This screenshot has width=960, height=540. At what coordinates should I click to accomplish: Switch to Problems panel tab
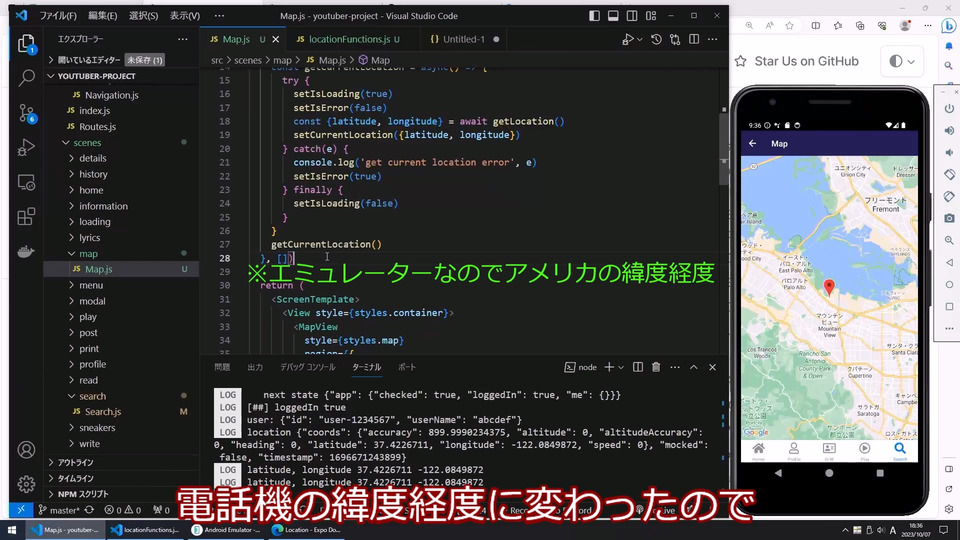coord(222,367)
